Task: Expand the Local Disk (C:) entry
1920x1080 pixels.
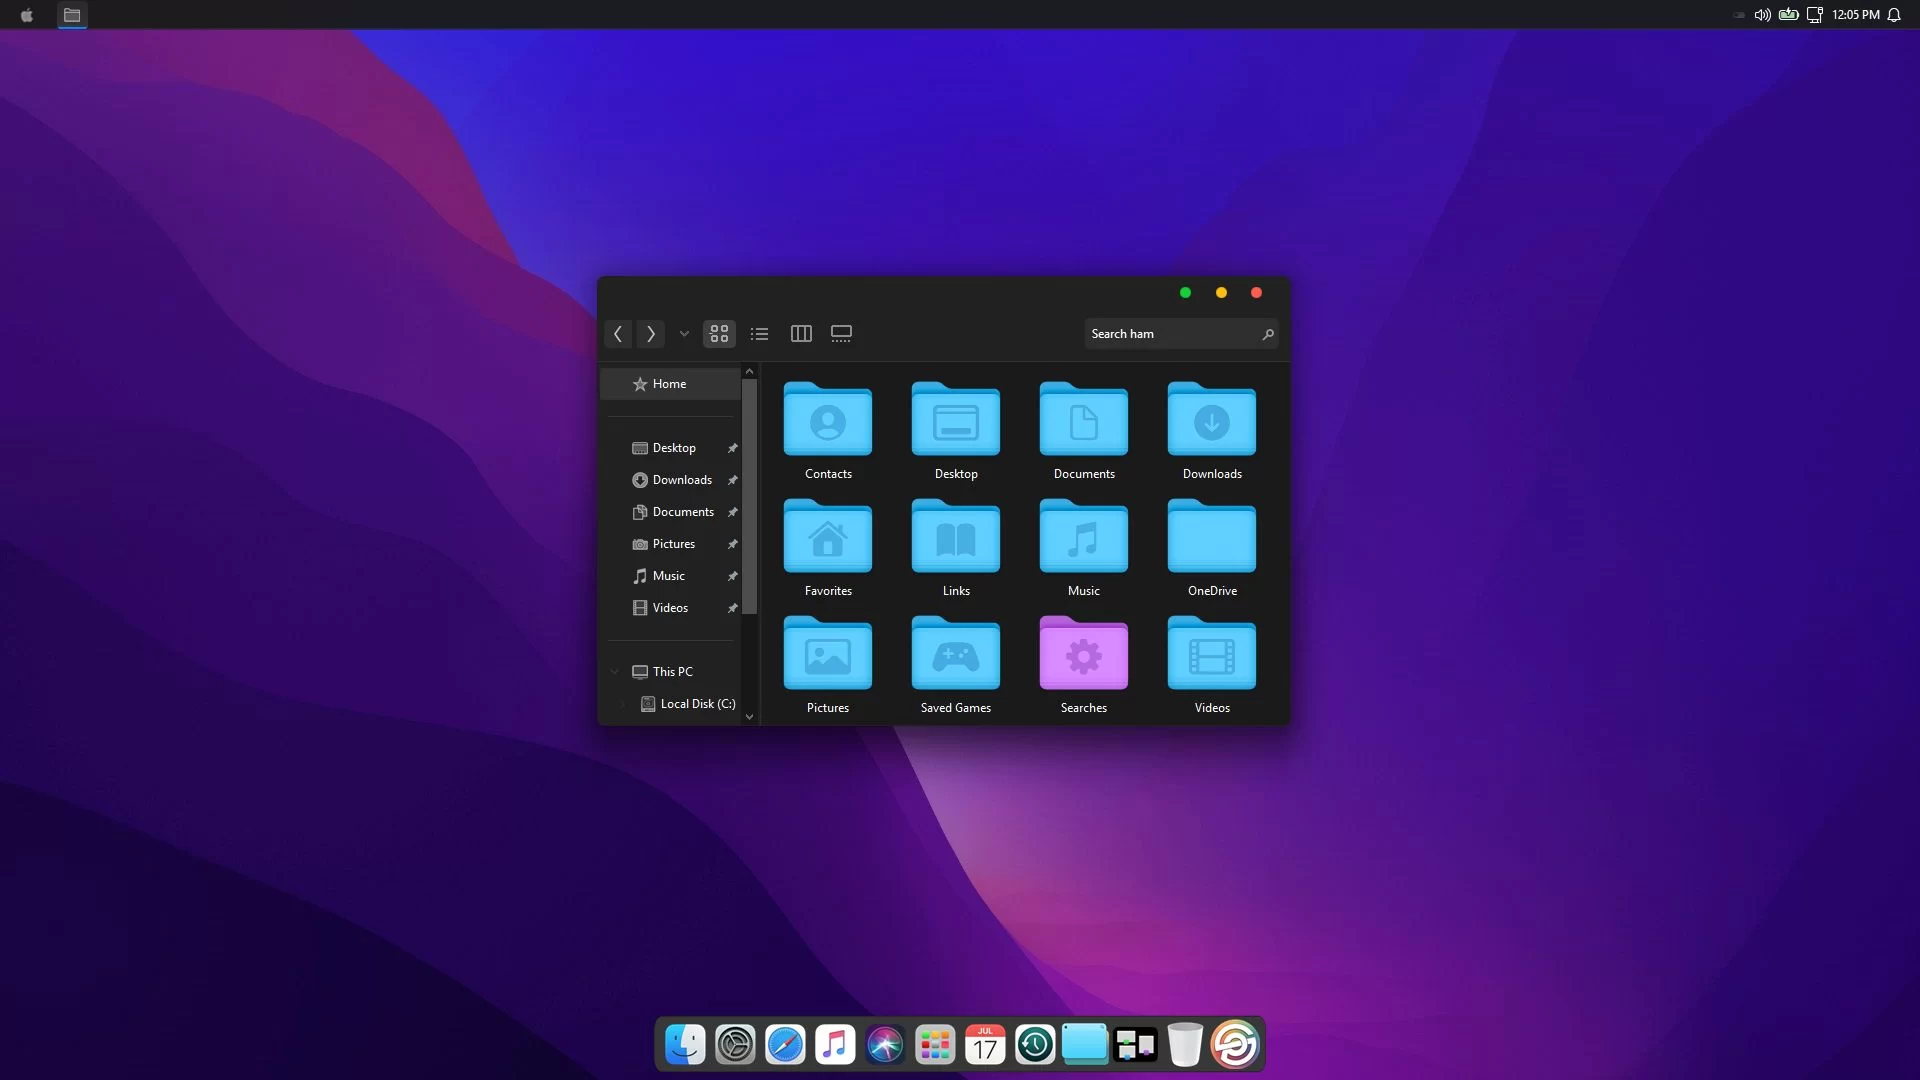Action: tap(623, 704)
